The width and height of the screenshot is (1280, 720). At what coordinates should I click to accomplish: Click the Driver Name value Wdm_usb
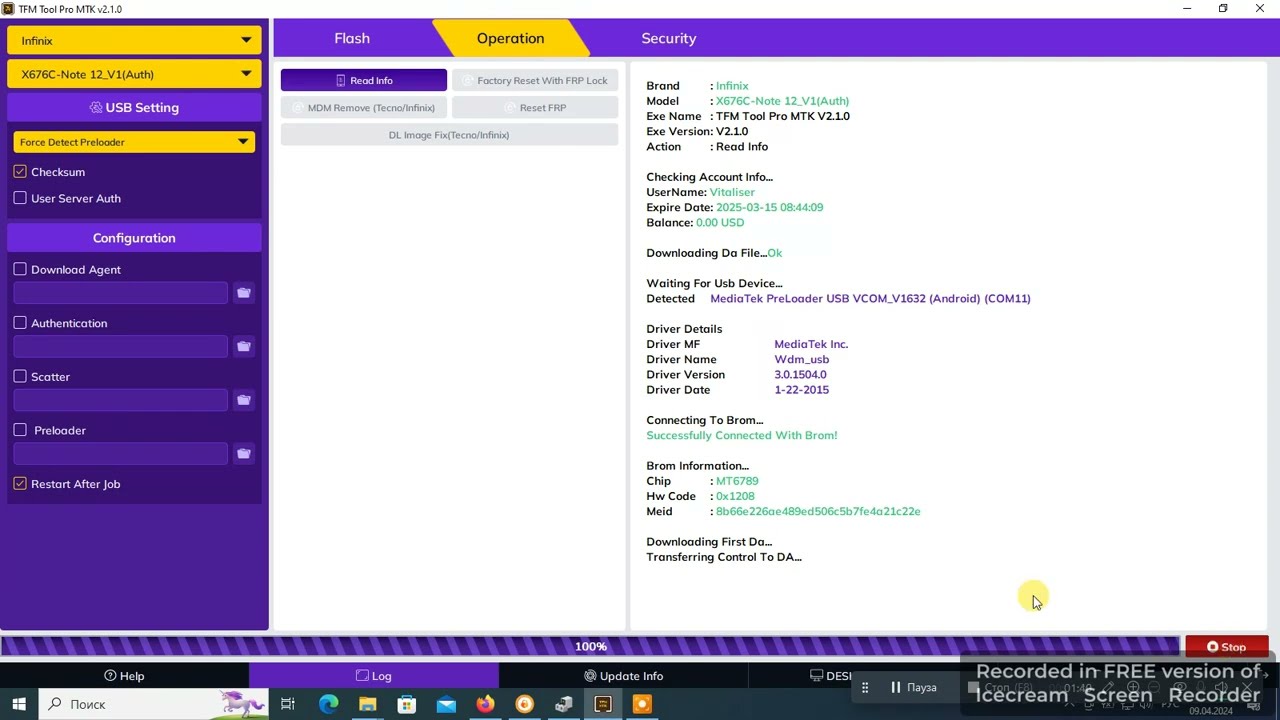click(802, 359)
